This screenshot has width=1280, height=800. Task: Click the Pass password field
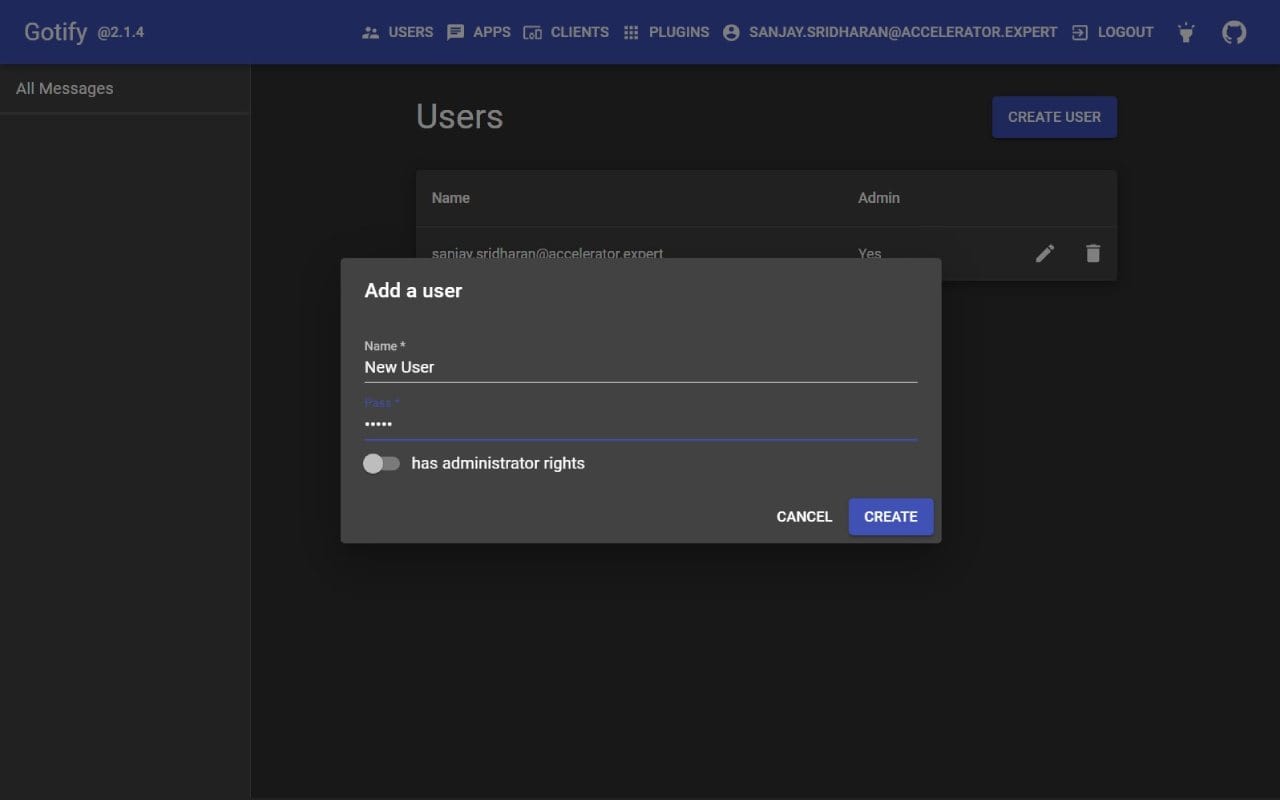pos(640,423)
